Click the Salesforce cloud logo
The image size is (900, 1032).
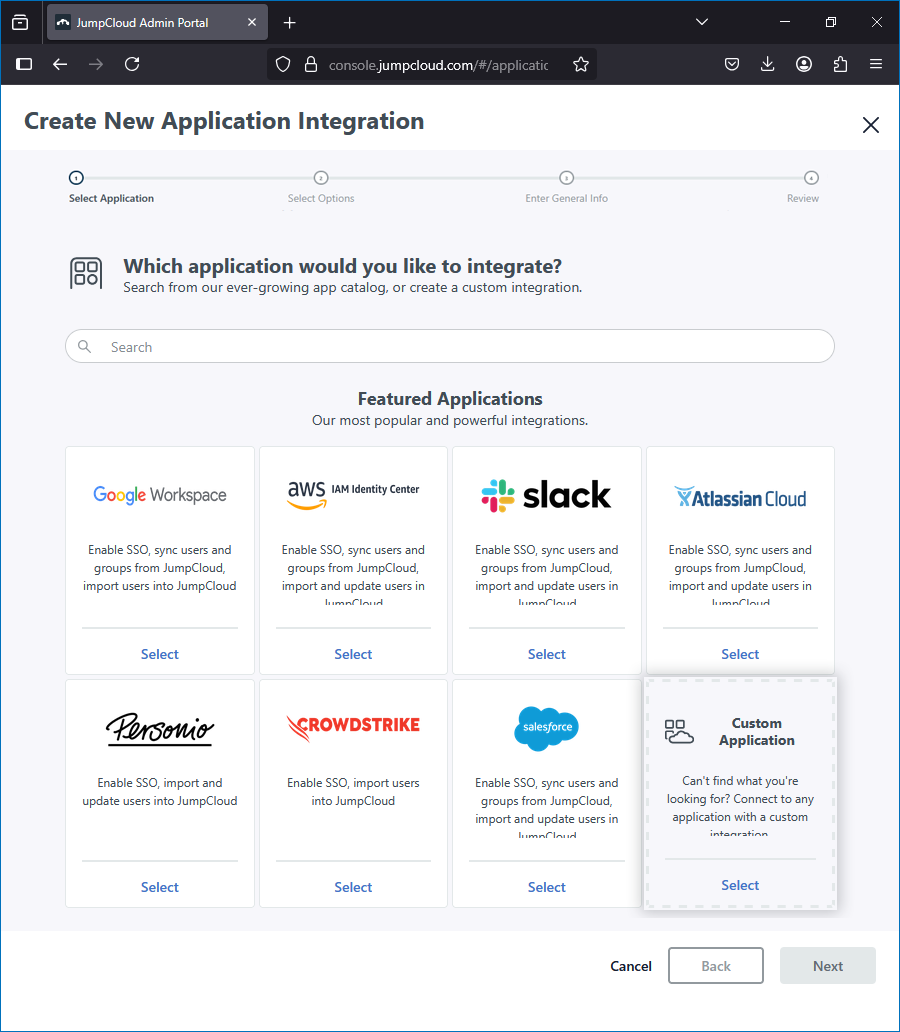[546, 727]
